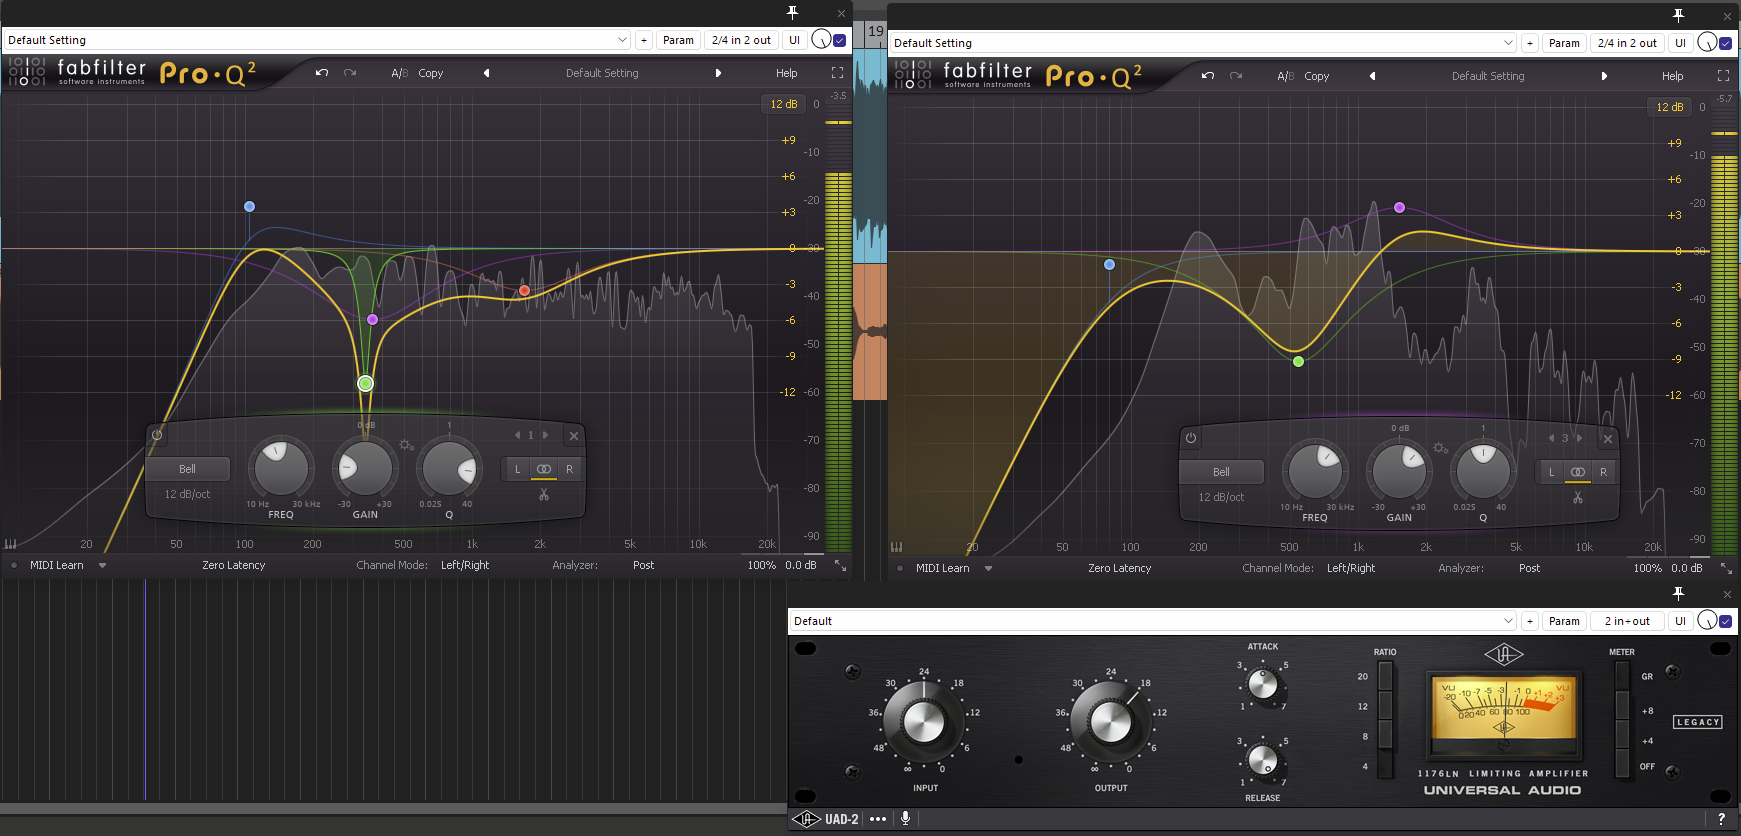The height and width of the screenshot is (836, 1741).
Task: Toggle bypass checkbox in left Pro-Q 2 header
Action: [x=840, y=40]
